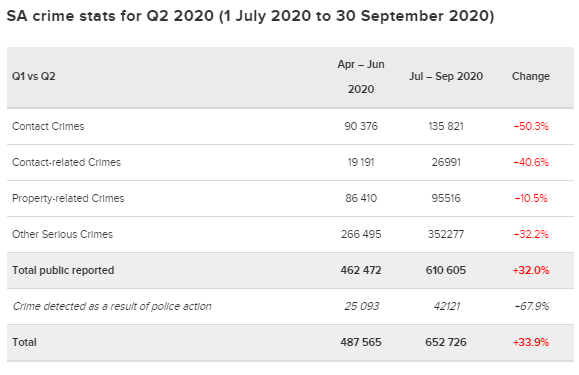579x375 pixels.
Task: Select the Q1 vs Q2 column header
Action: 34,76
